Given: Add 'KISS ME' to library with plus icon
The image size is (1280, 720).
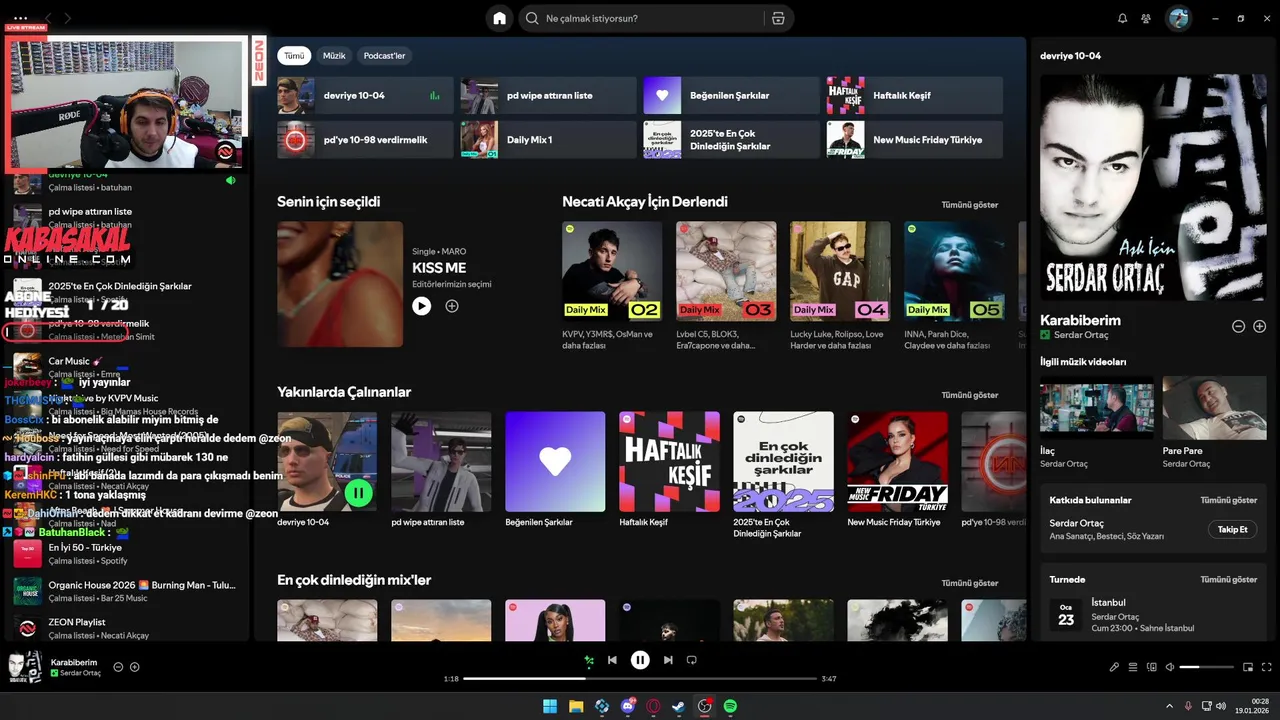Looking at the screenshot, I should [x=452, y=306].
